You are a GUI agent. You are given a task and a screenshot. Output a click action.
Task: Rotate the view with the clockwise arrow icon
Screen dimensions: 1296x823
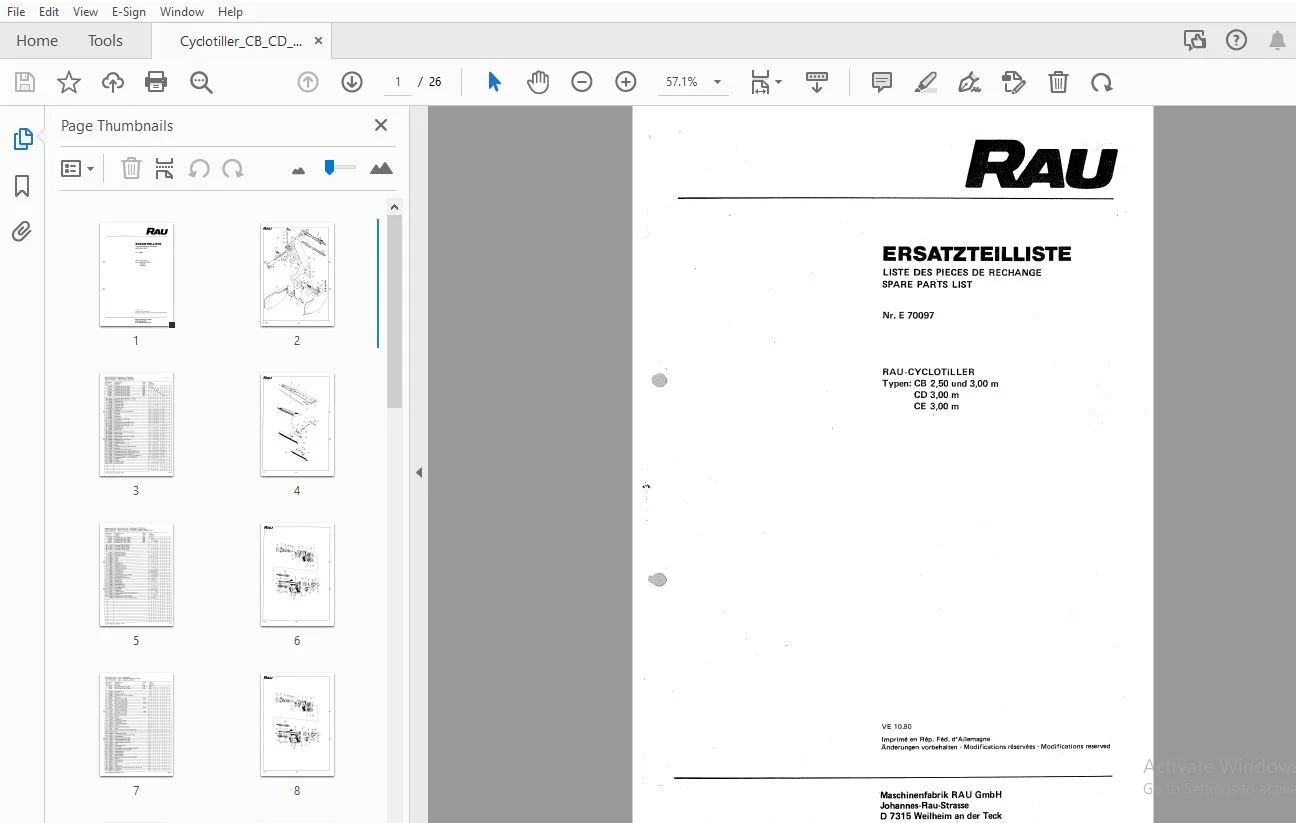(1102, 82)
